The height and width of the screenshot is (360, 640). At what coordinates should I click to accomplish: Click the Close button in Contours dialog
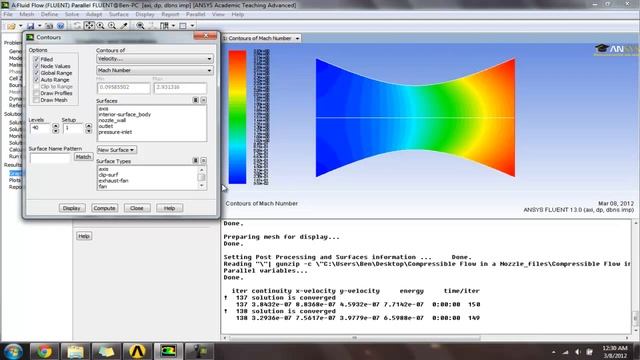tap(137, 208)
